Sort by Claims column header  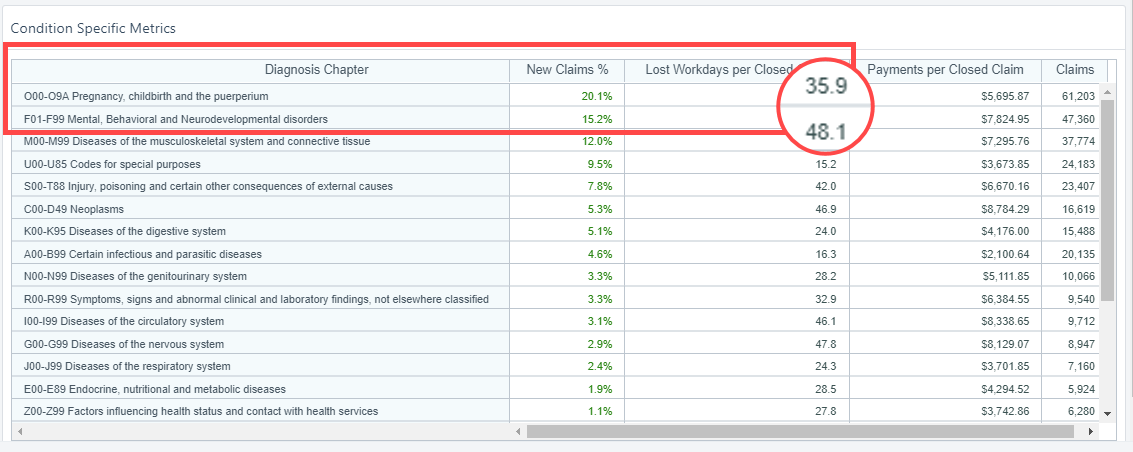[x=1074, y=70]
